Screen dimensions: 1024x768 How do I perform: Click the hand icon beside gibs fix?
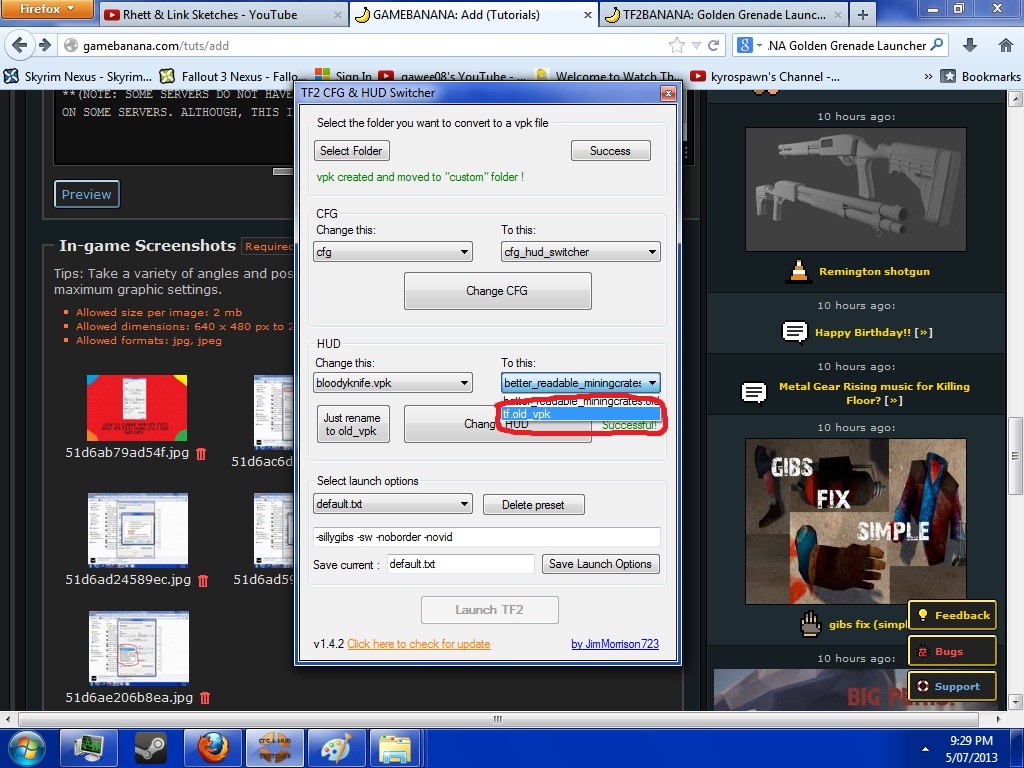pos(810,624)
